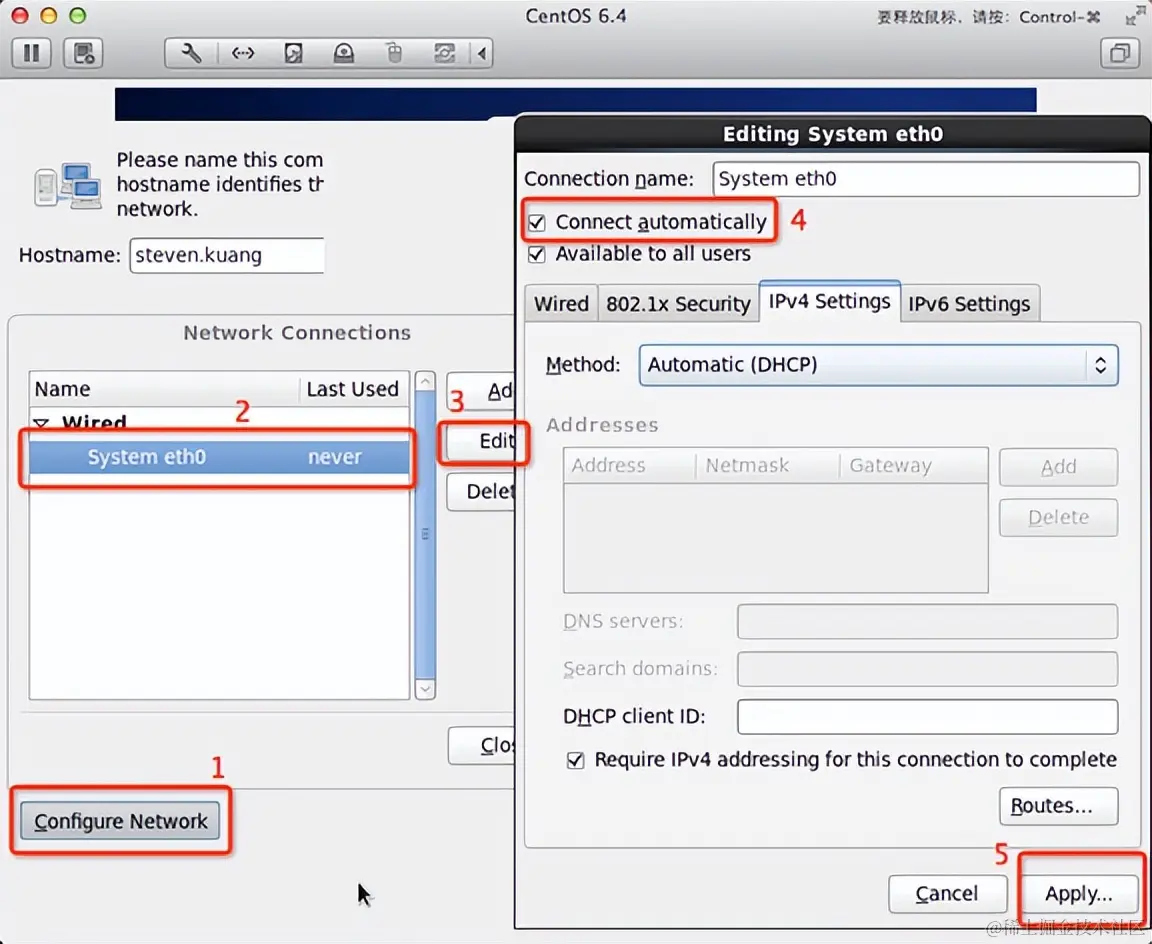1152x944 pixels.
Task: Pause the CentOS virtual machine
Action: point(32,53)
